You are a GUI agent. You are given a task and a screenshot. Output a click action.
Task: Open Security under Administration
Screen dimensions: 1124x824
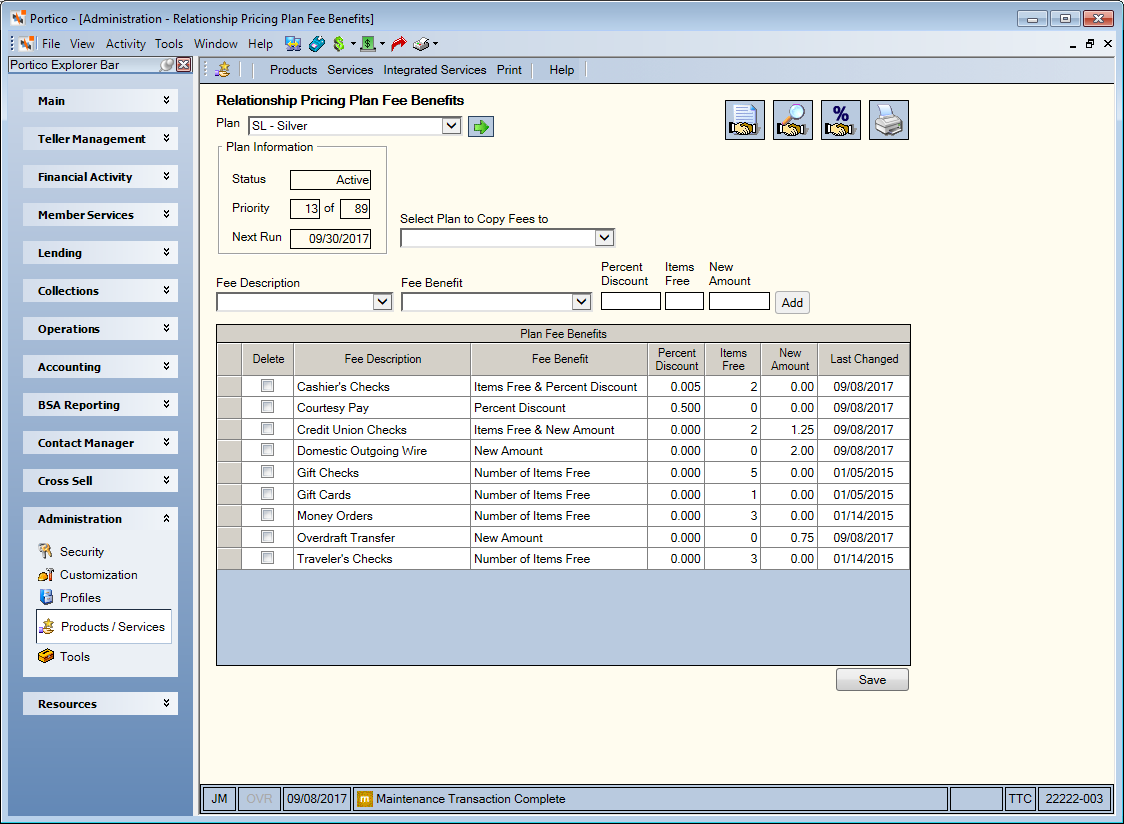(x=82, y=551)
